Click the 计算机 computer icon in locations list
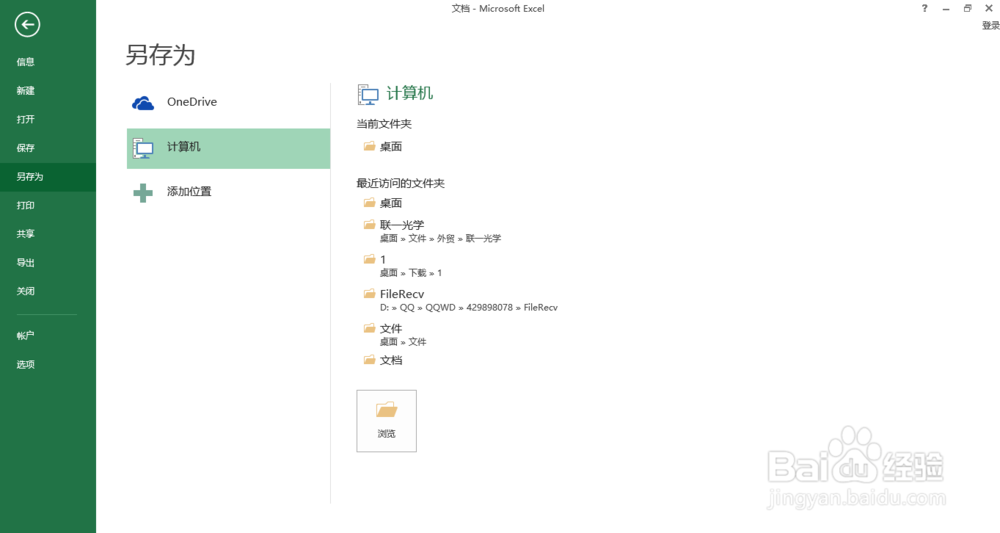The height and width of the screenshot is (533, 1000). (143, 149)
